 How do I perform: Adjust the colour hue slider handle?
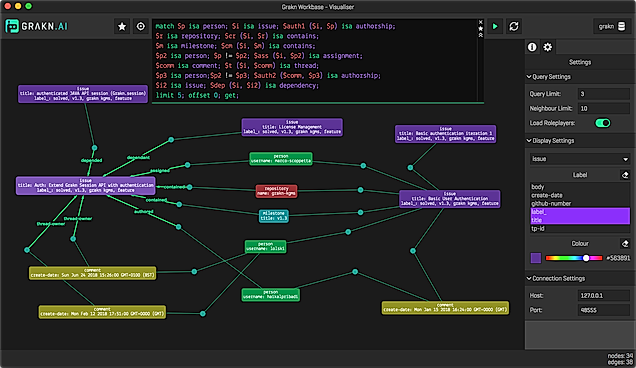point(586,258)
